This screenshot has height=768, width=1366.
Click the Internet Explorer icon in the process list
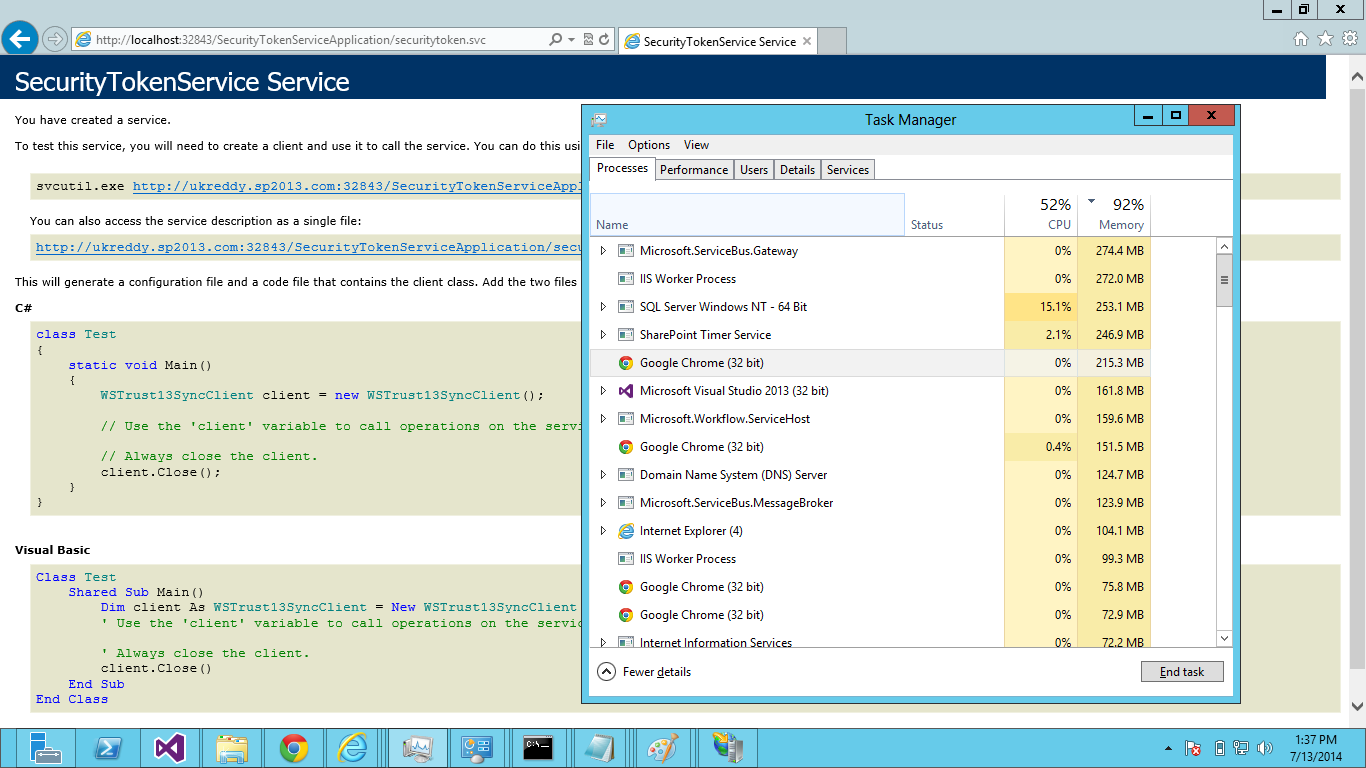pos(626,531)
